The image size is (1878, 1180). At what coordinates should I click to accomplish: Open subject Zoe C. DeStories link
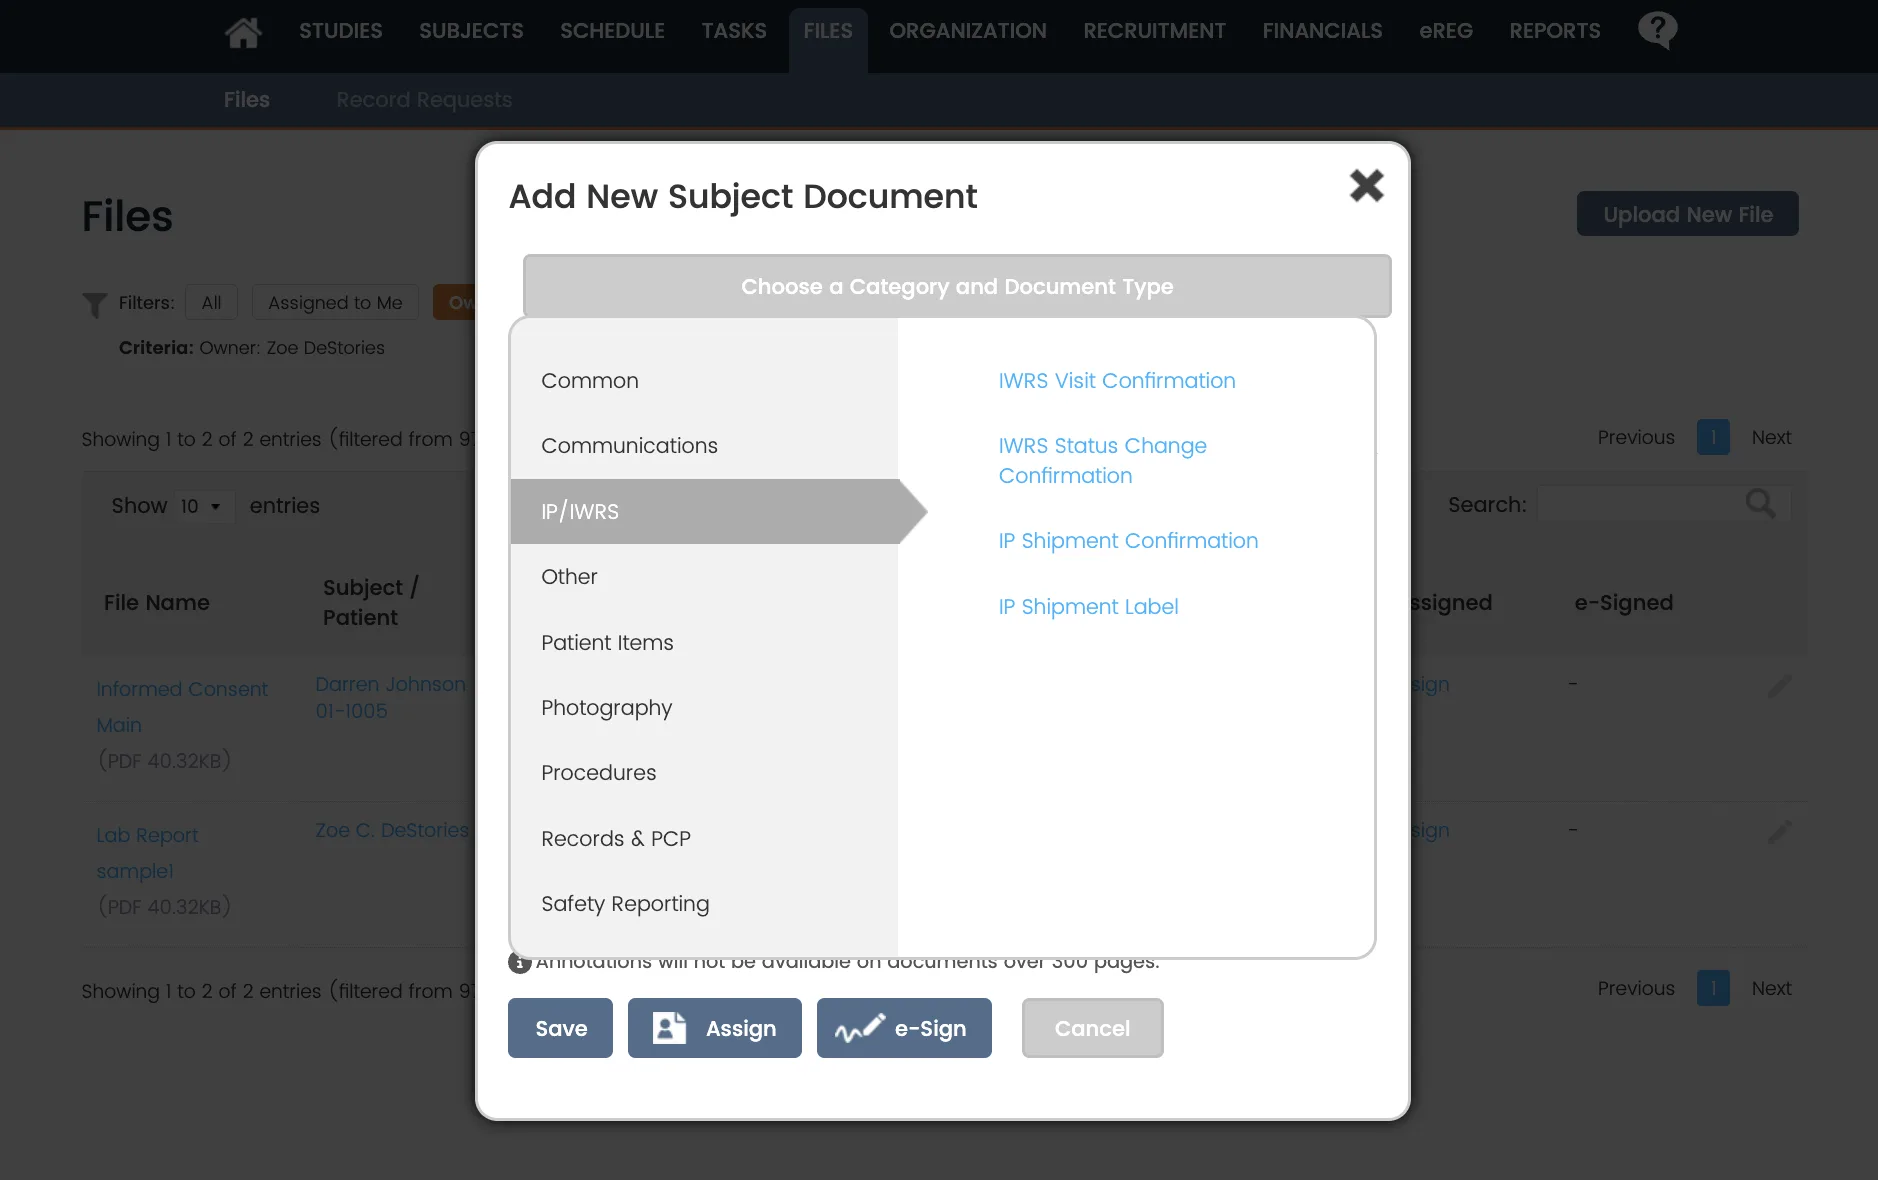click(392, 831)
